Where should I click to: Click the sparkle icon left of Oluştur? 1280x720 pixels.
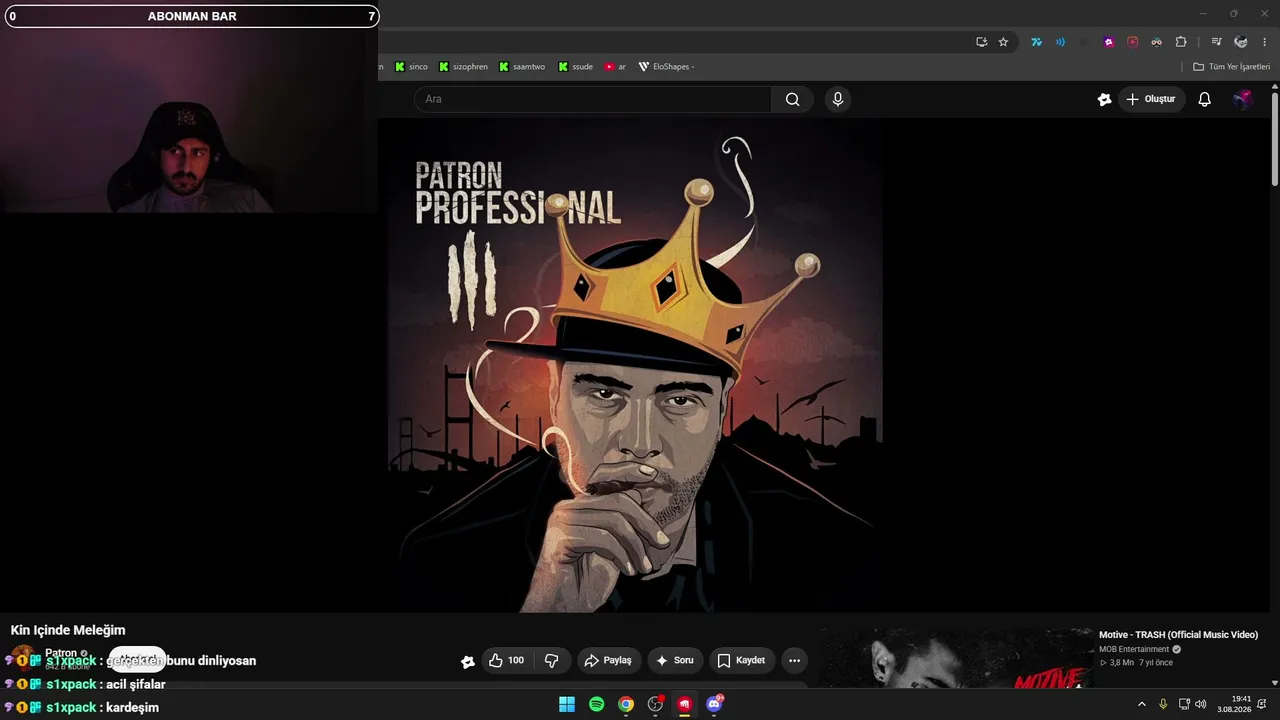(1104, 99)
